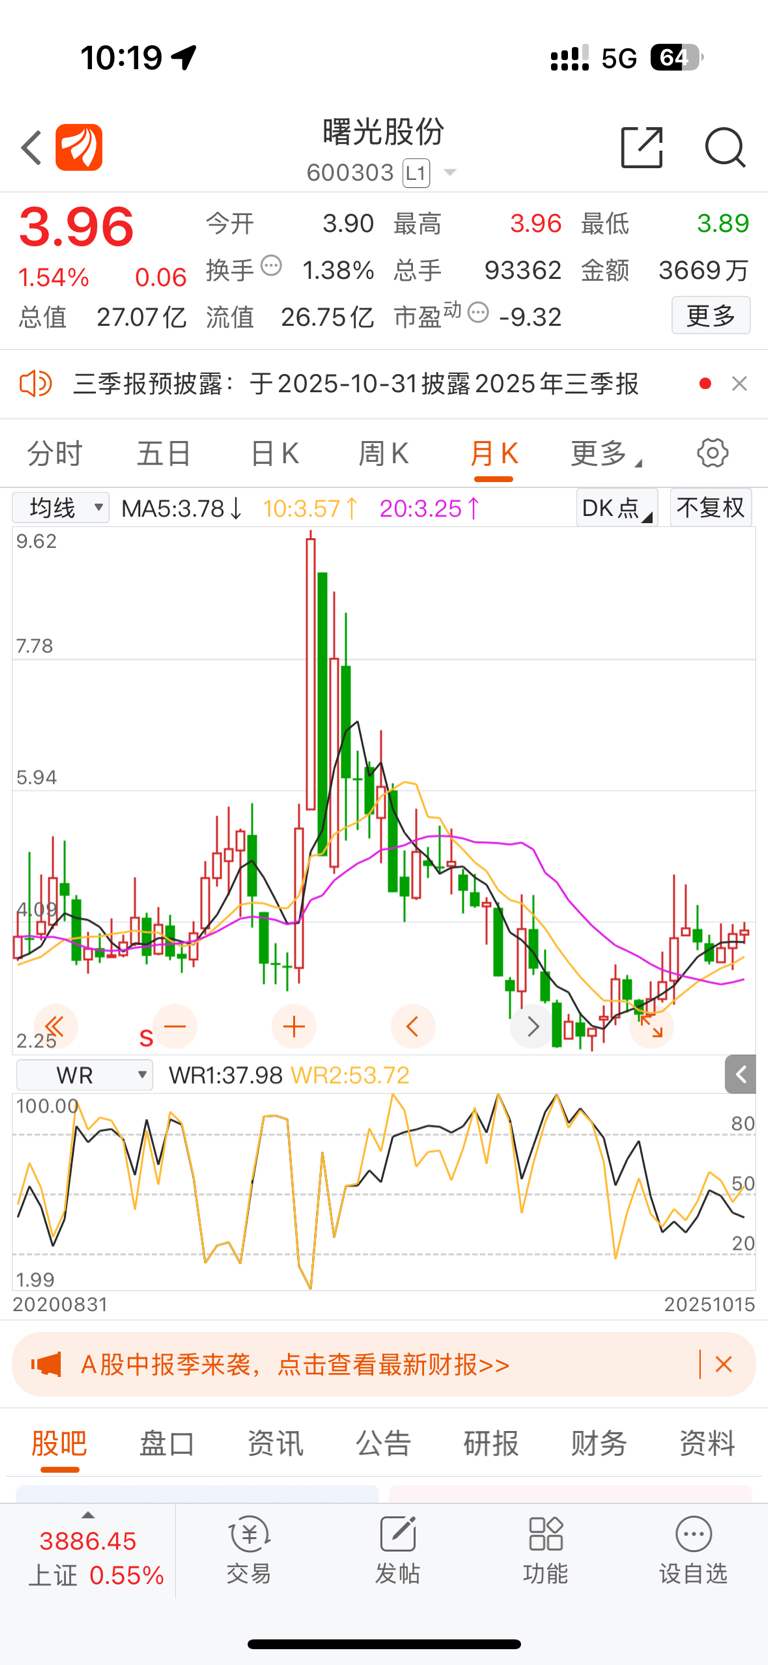The width and height of the screenshot is (769, 1665).
Task: Switch to 分时 chart tab
Action: (x=55, y=454)
